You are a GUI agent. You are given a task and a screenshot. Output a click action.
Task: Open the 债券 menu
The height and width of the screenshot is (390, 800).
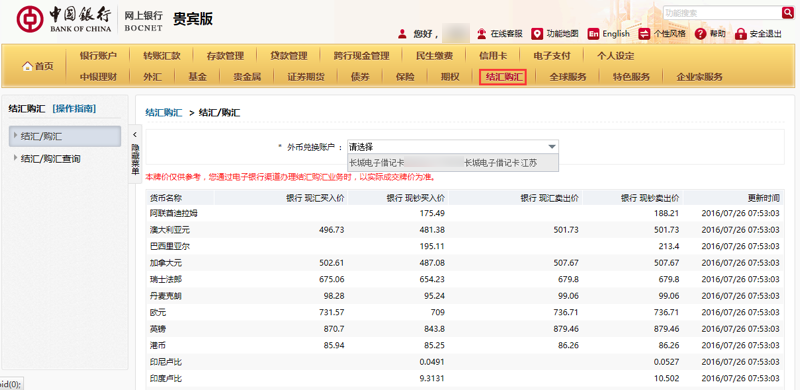(360, 77)
